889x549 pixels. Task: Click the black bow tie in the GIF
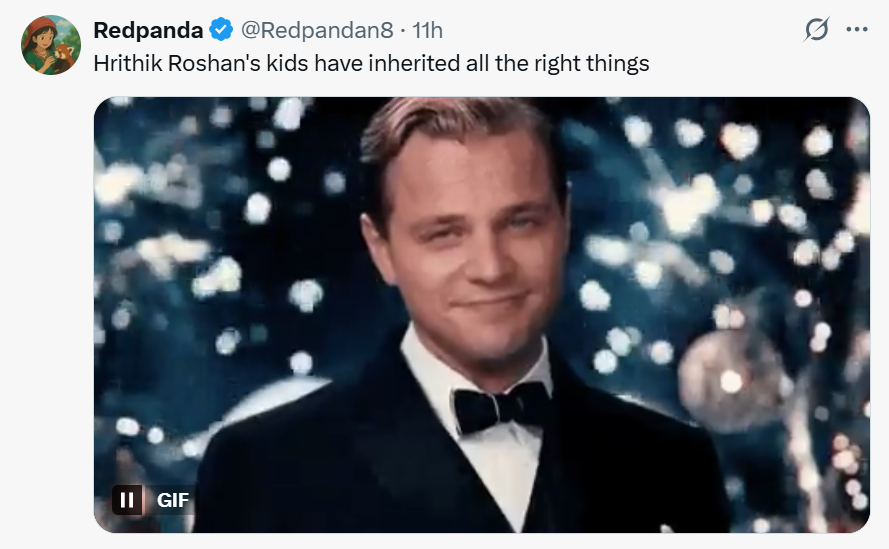point(500,407)
